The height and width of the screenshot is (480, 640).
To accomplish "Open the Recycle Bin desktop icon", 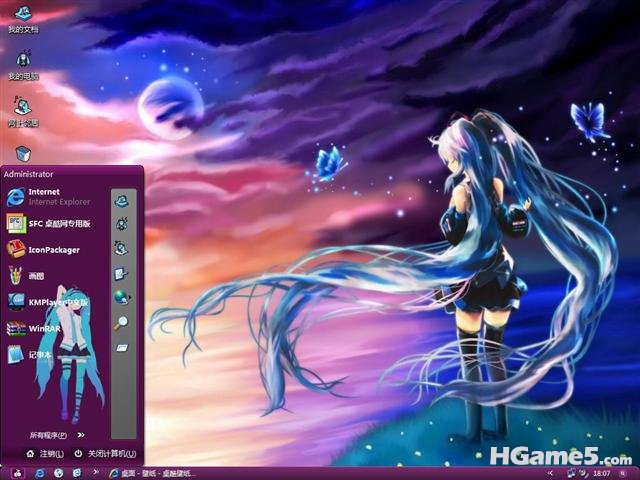I will tap(23, 153).
